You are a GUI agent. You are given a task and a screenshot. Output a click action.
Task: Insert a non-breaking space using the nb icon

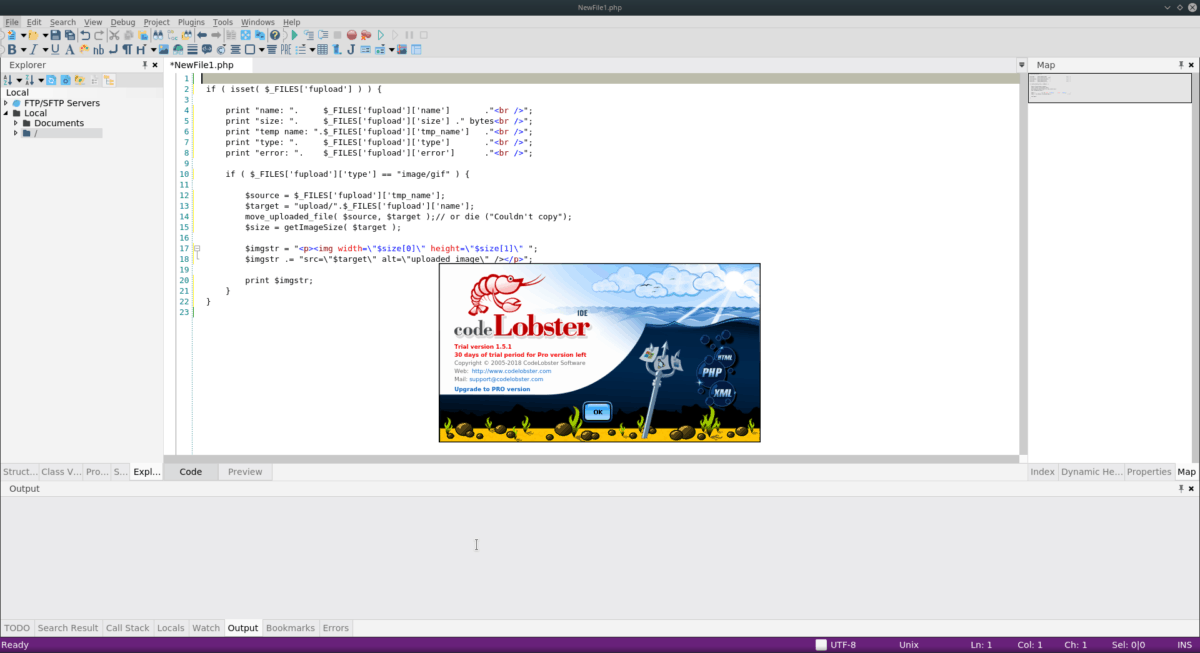(97, 48)
